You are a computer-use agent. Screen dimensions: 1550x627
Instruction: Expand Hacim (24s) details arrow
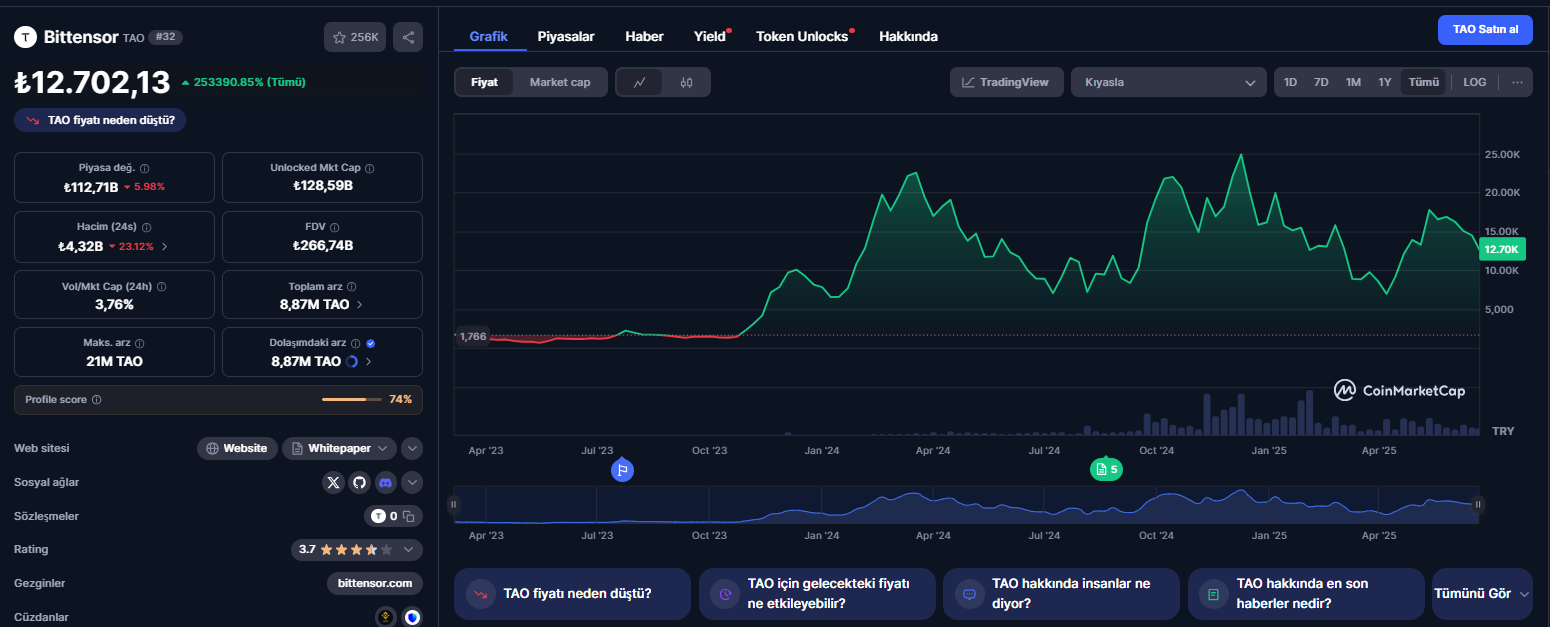165,246
